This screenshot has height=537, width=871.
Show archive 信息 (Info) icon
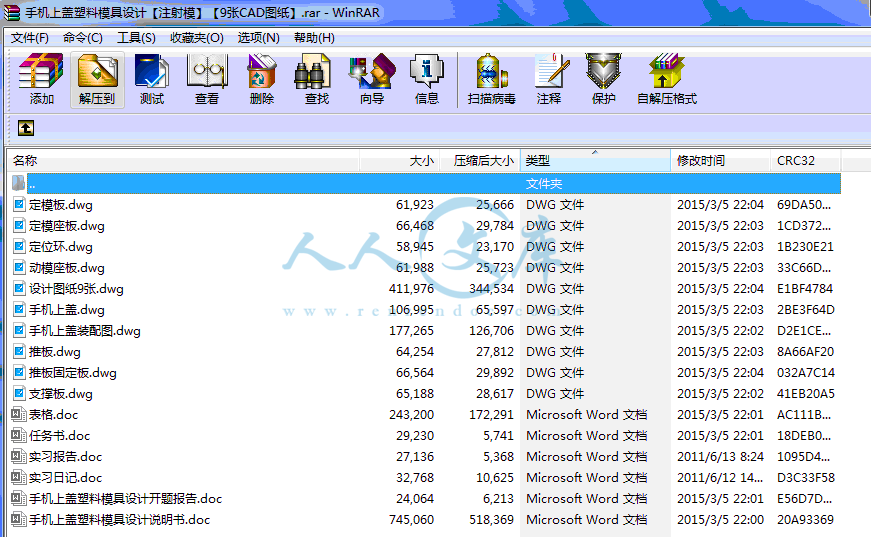coord(427,71)
